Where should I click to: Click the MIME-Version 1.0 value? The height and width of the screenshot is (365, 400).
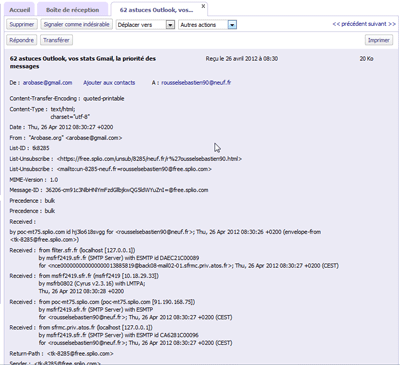54,180
